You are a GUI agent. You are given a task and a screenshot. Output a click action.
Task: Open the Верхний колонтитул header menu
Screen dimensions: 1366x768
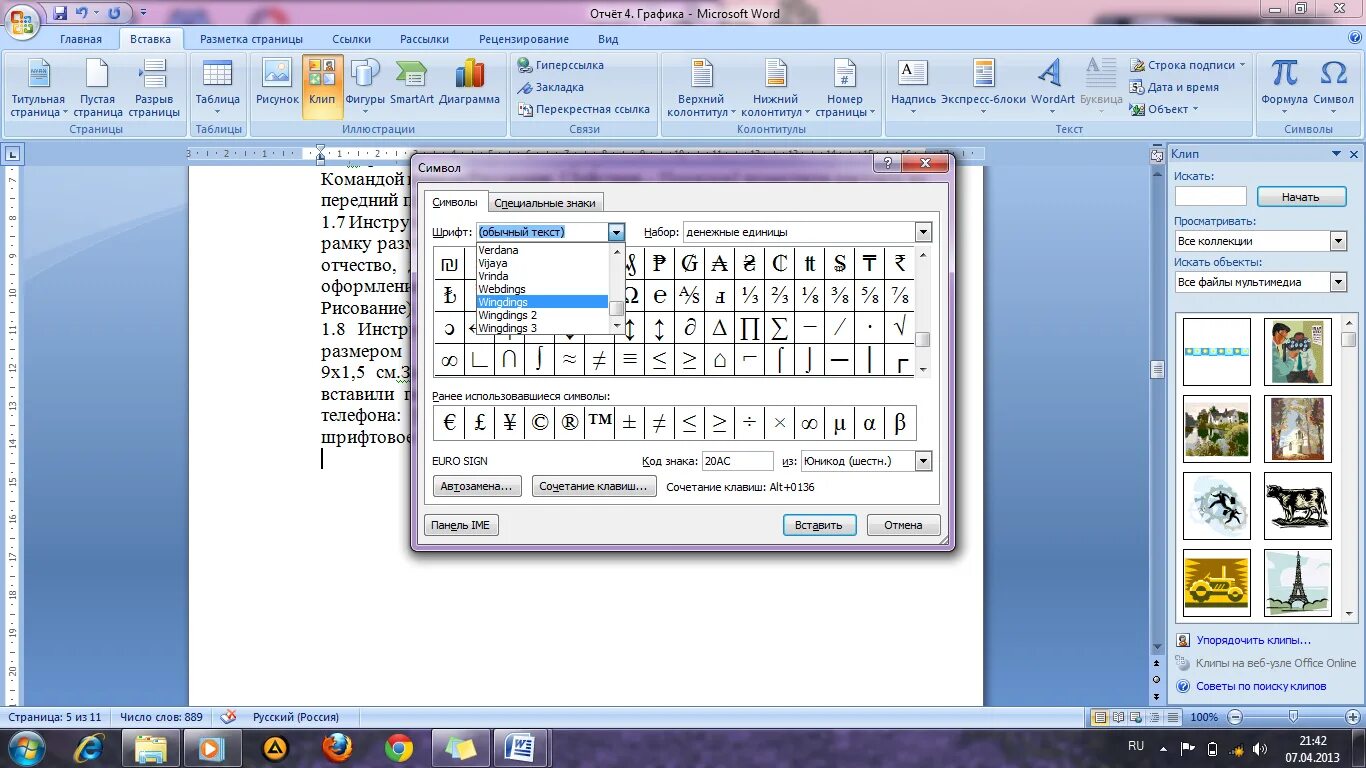(701, 88)
